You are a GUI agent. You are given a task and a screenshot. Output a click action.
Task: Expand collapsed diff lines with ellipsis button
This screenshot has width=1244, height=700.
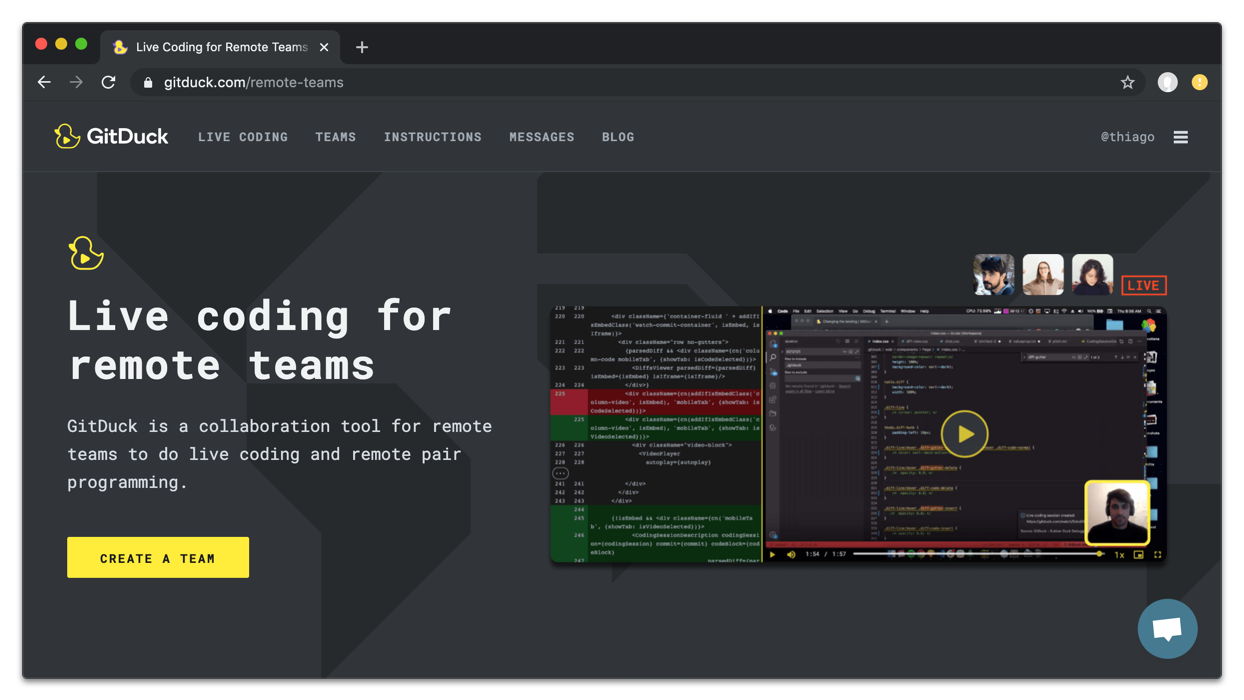pos(560,473)
